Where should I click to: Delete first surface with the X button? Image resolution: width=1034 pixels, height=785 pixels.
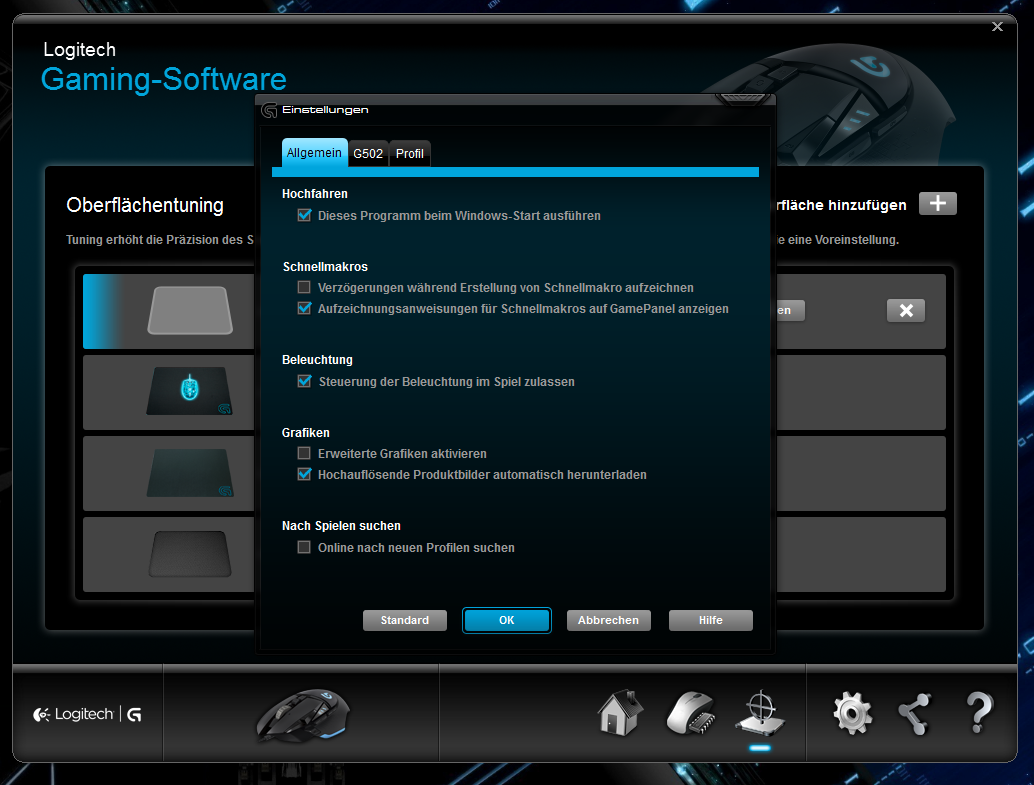[x=905, y=311]
